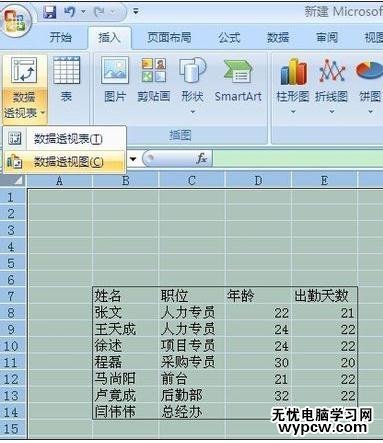Expand the 形状 dropdown arrow
383x443 pixels.
pos(193,112)
